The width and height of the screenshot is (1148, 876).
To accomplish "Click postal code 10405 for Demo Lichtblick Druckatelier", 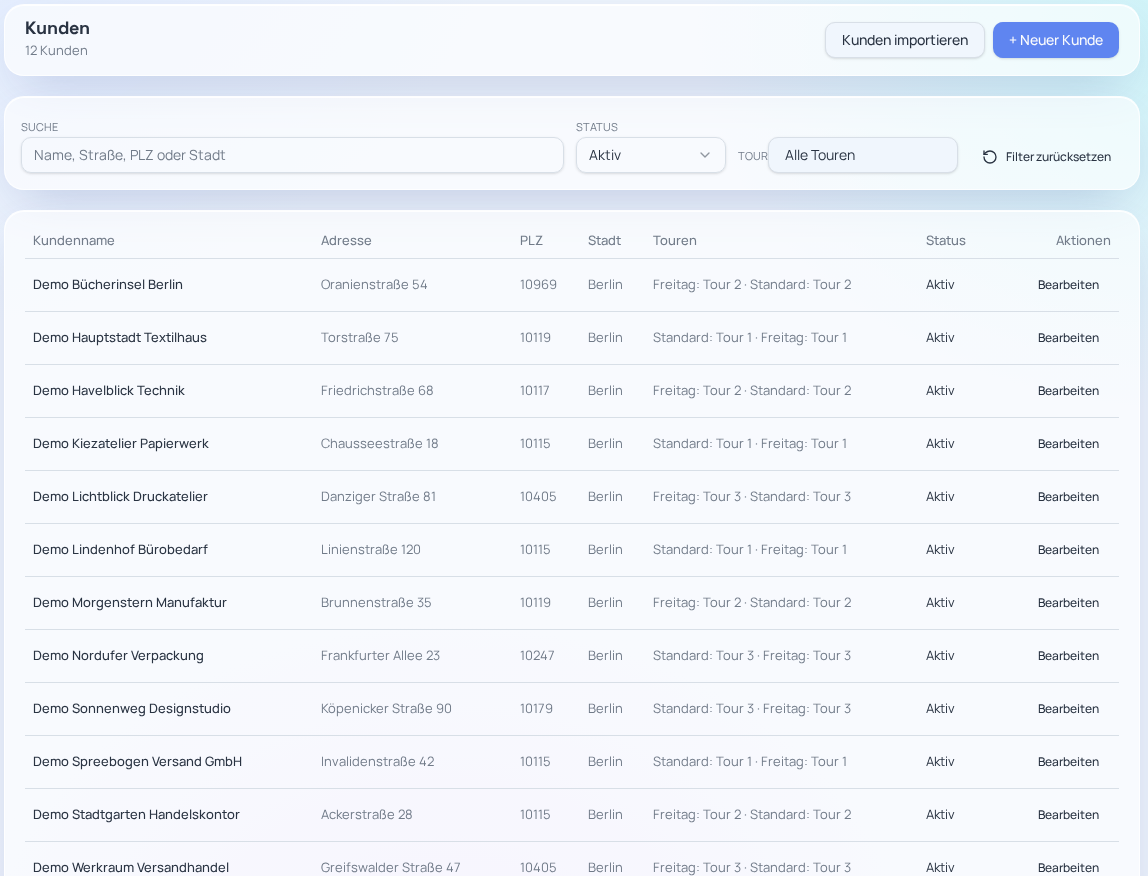I will 538,497.
